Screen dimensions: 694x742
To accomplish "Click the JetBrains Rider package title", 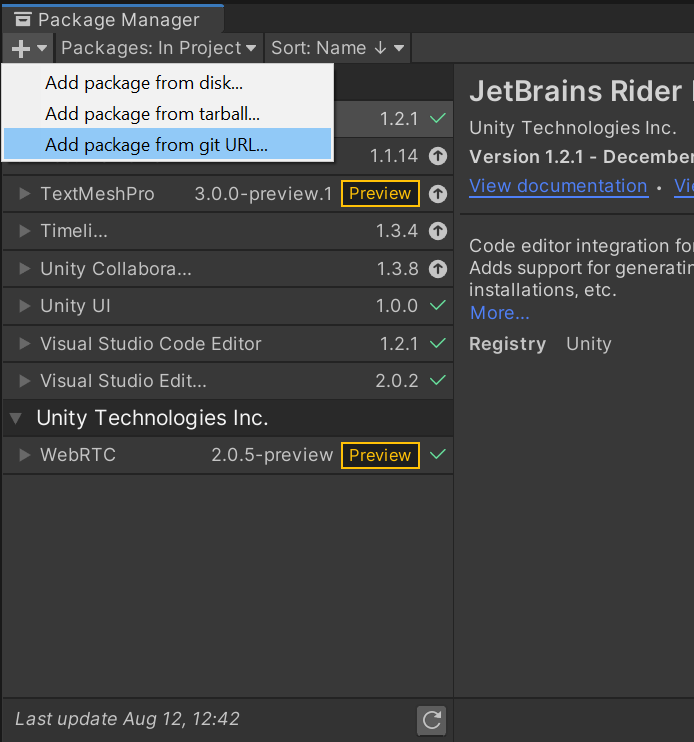I will pos(581,91).
